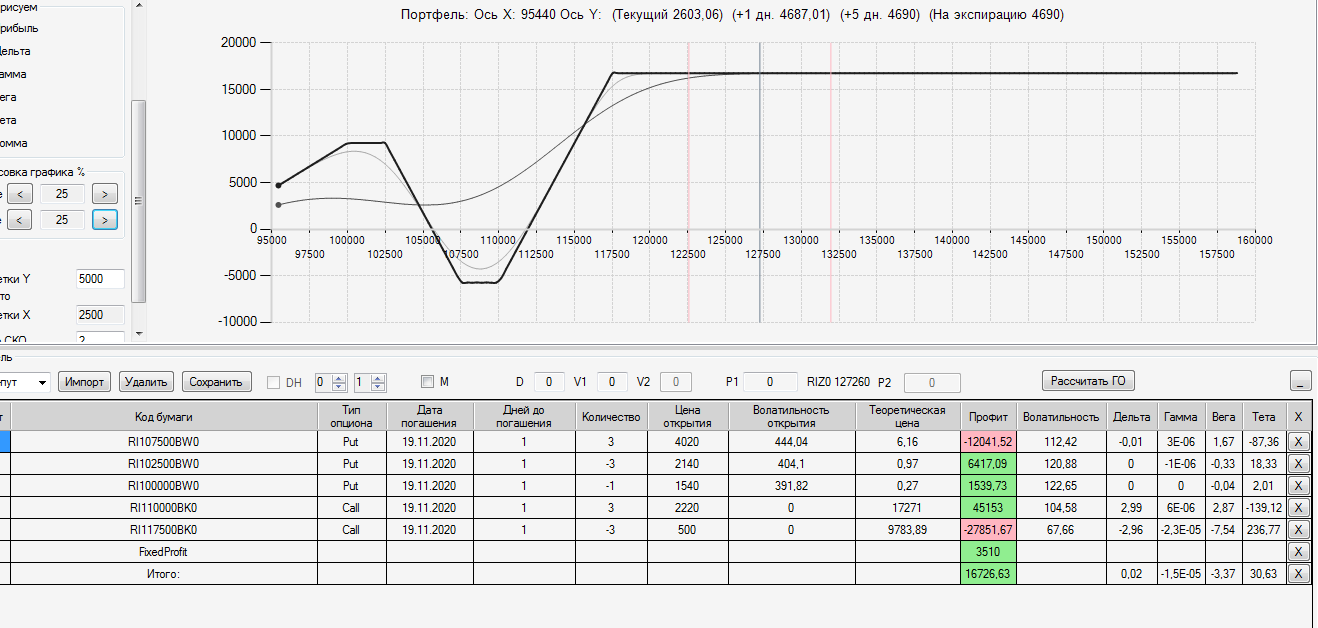Click right arrow in the first scaling row

pos(105,193)
